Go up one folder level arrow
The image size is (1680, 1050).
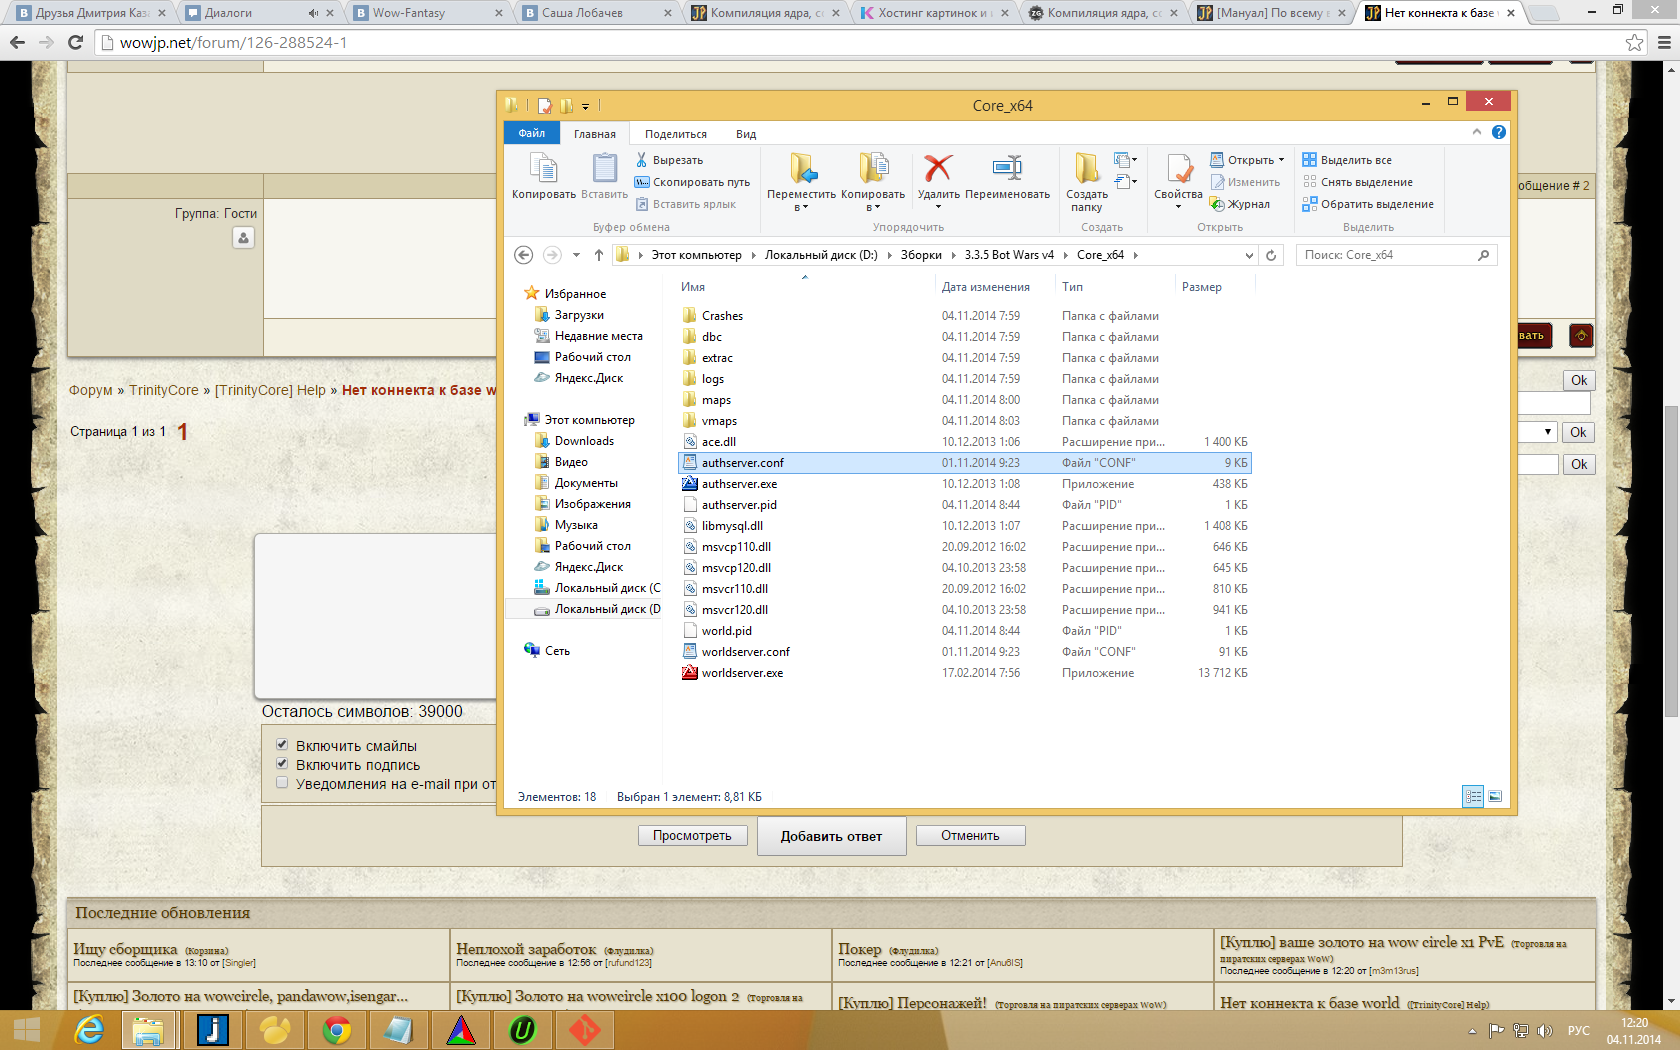598,255
